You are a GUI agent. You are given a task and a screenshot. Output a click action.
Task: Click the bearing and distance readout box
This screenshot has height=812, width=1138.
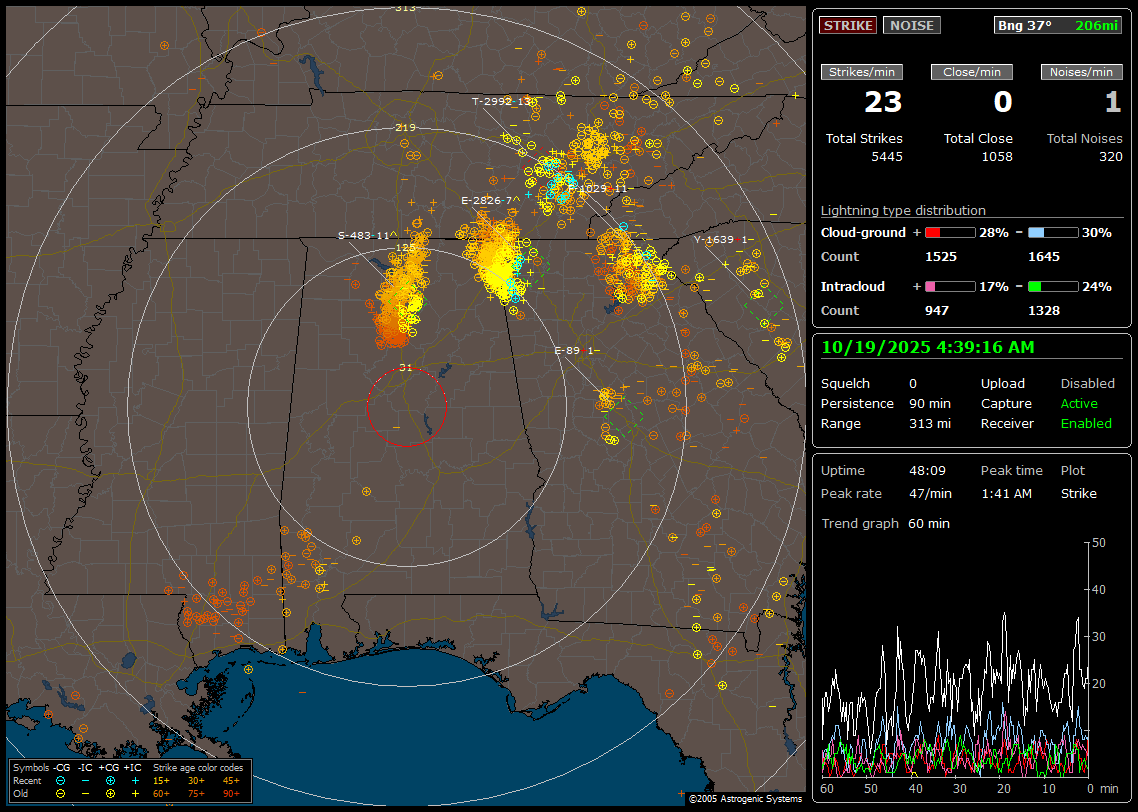1057,25
